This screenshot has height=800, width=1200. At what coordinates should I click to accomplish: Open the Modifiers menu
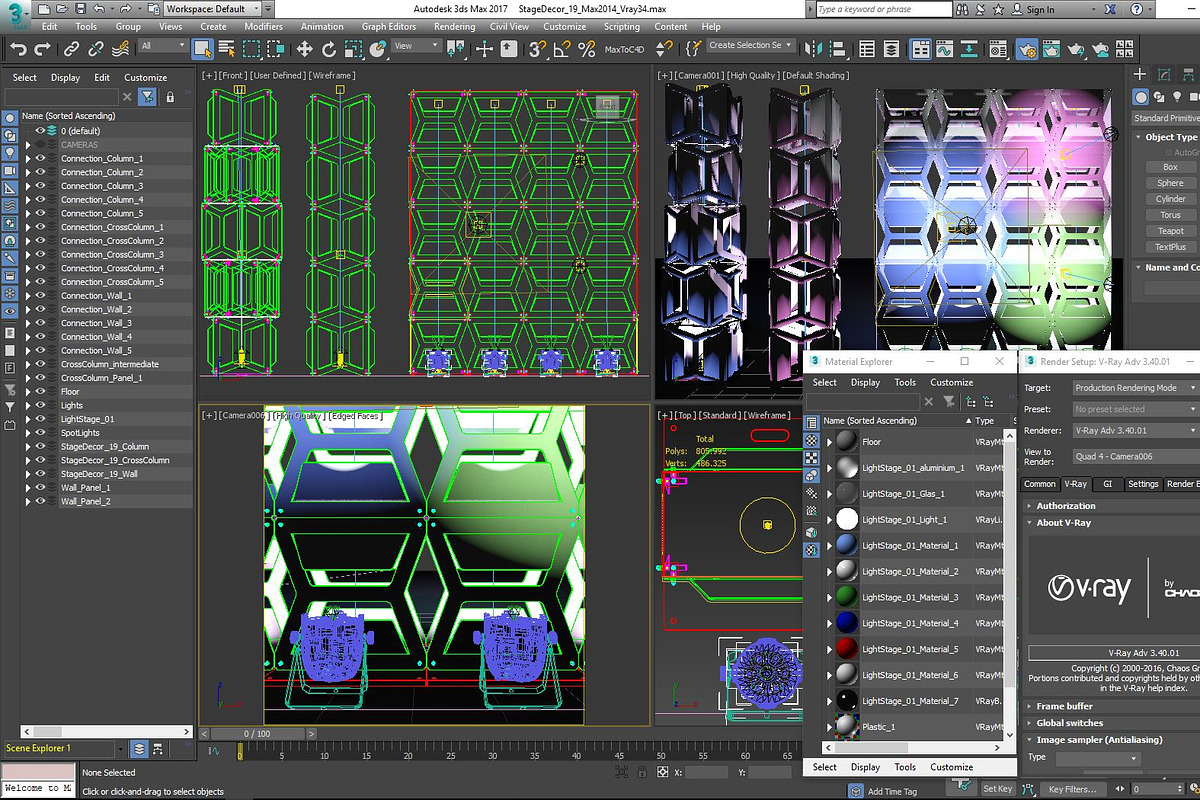263,27
